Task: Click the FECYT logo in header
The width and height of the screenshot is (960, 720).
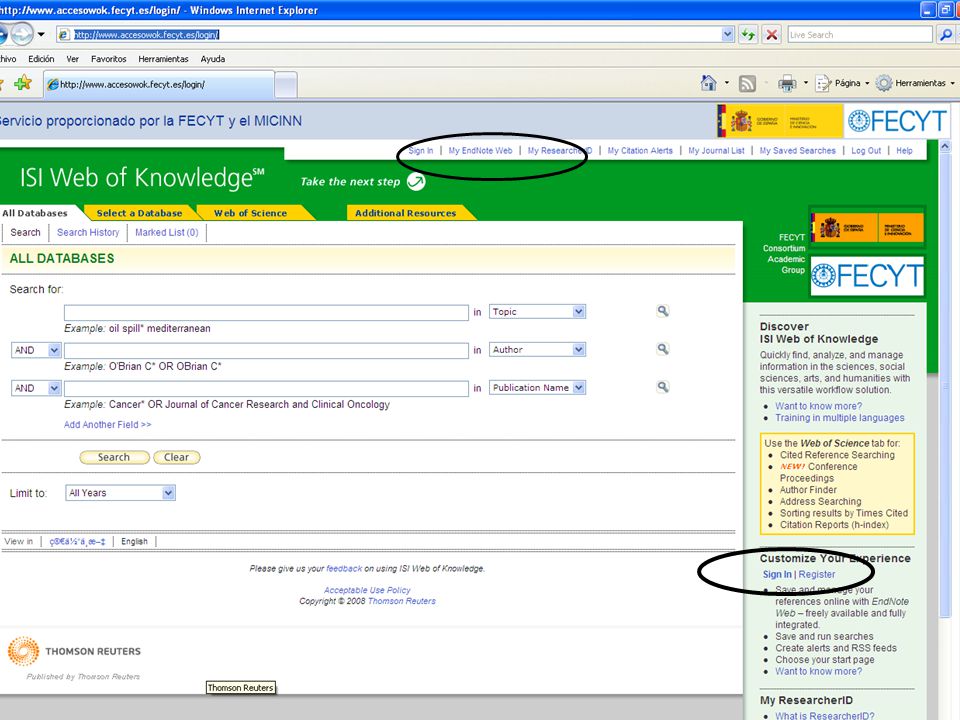Action: tap(897, 121)
